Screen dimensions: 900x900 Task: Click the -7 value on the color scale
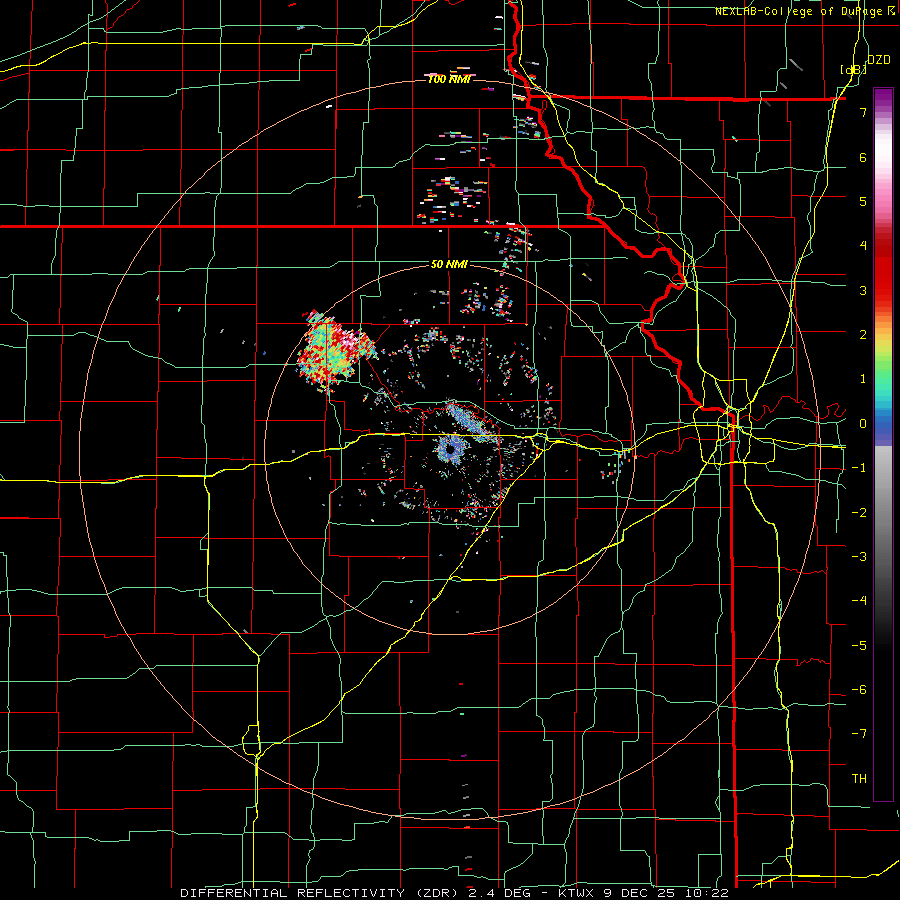pyautogui.click(x=859, y=734)
